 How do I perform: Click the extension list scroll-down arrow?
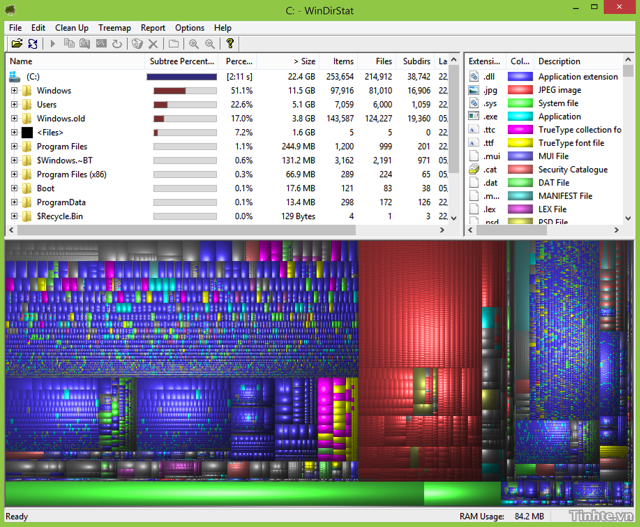click(x=629, y=218)
